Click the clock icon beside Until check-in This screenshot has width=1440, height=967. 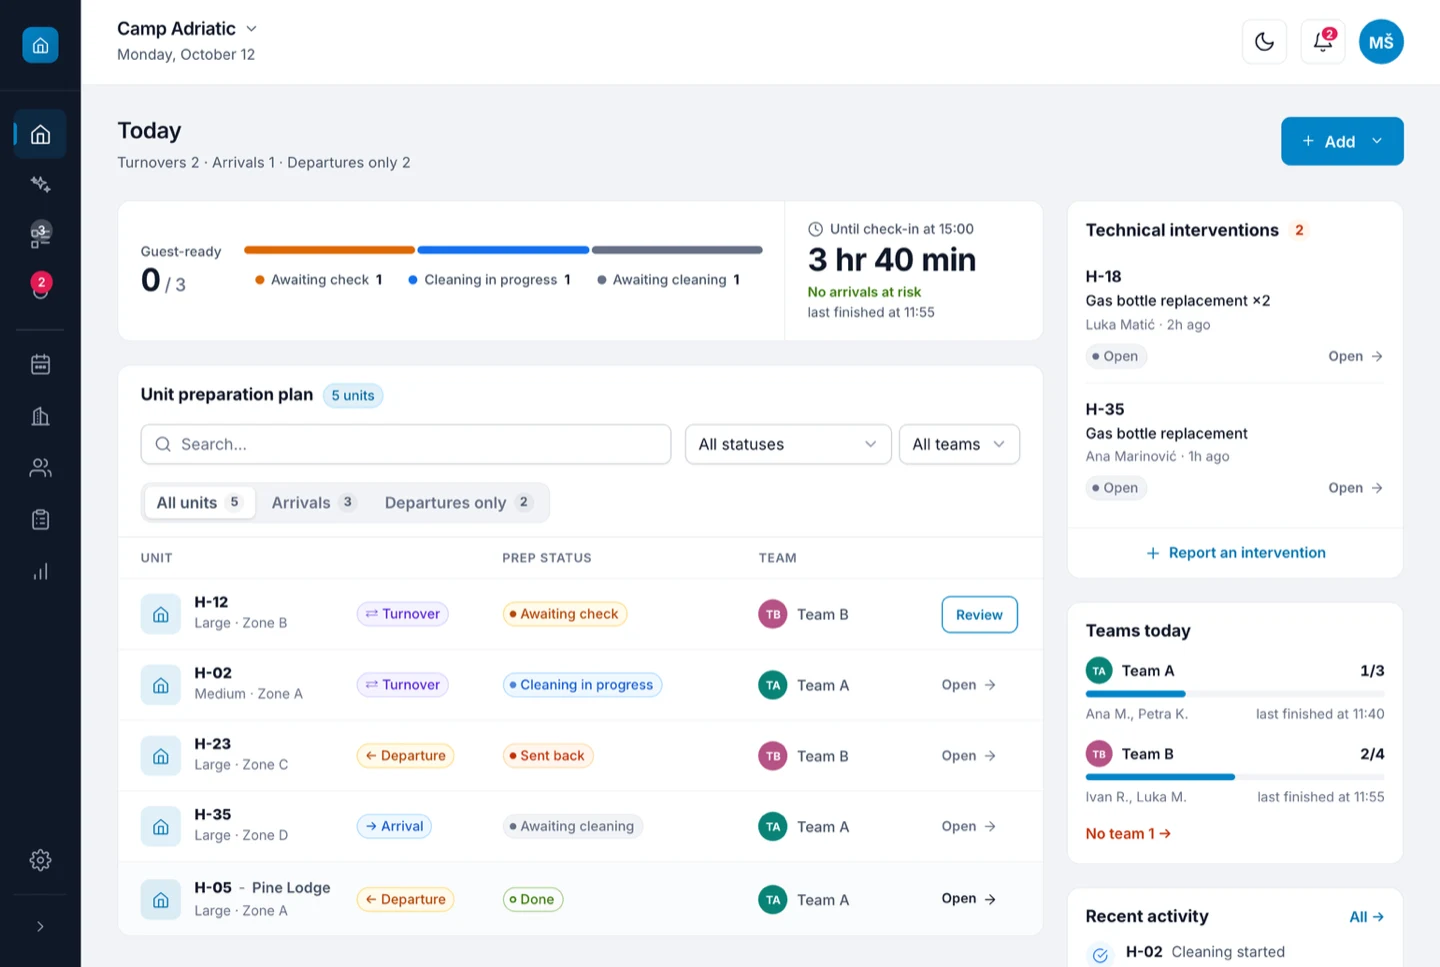tap(815, 229)
